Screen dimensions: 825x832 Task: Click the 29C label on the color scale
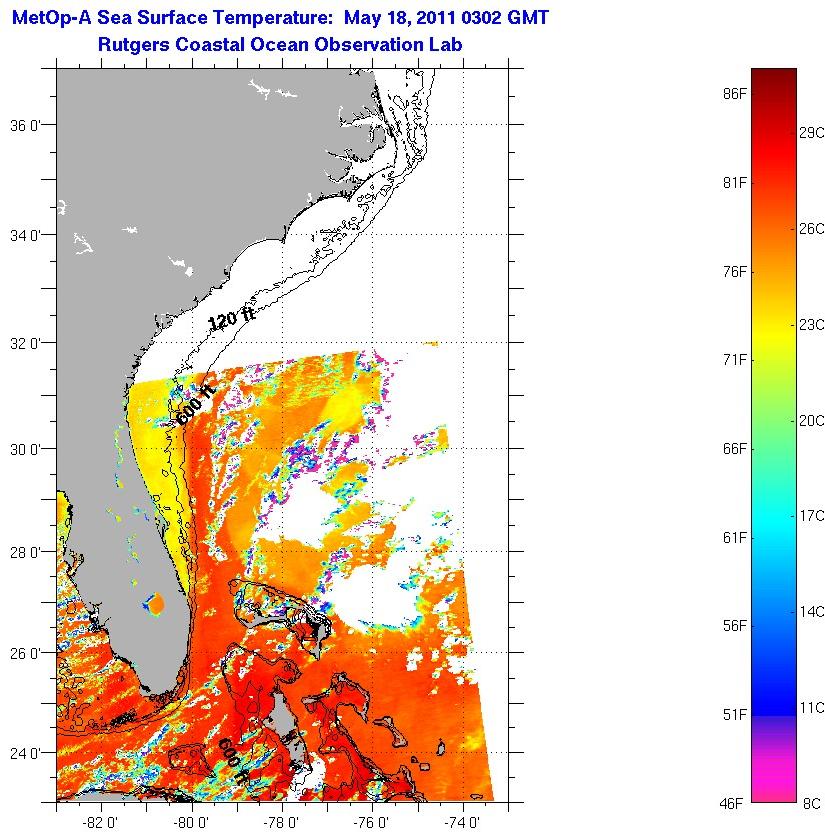(812, 133)
